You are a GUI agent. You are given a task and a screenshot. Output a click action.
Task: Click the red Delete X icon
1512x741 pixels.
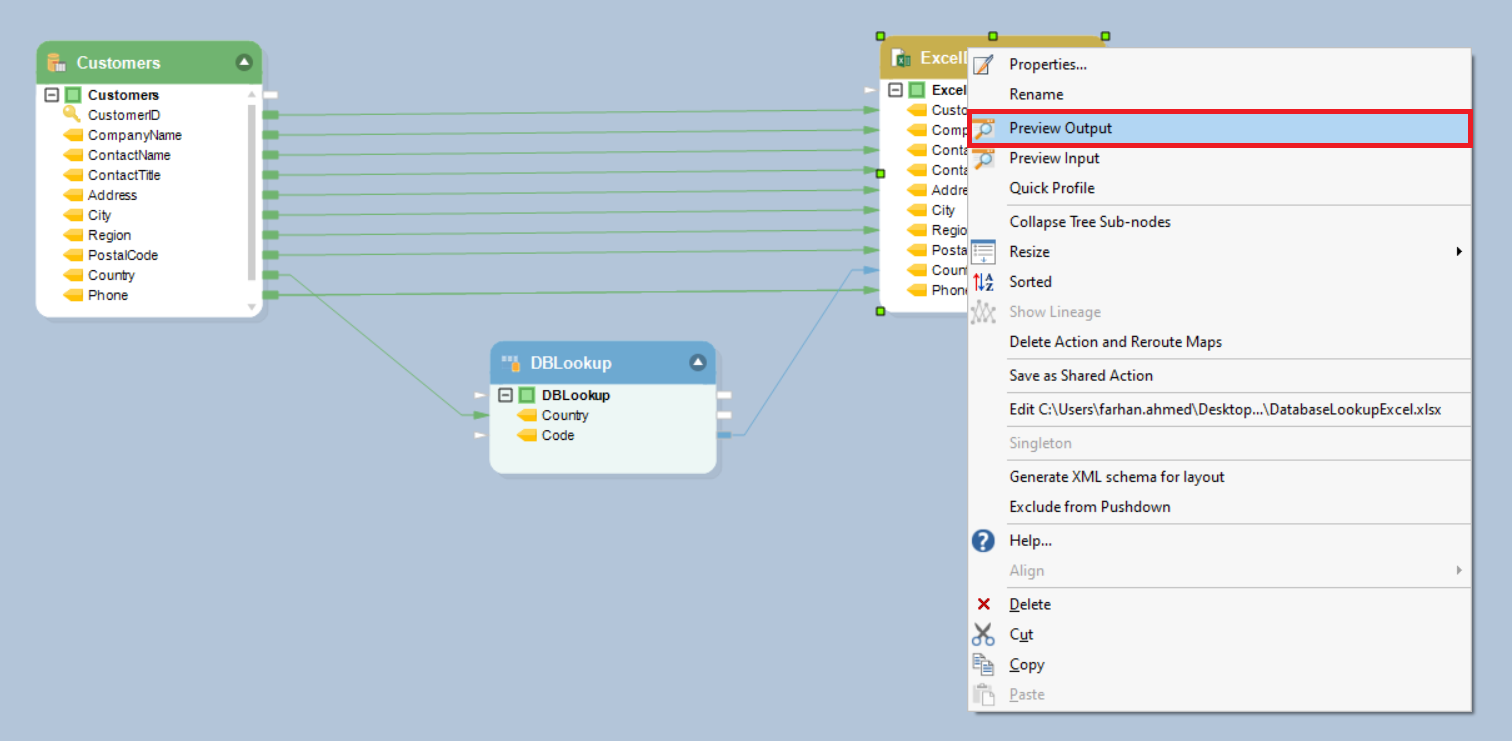pos(984,605)
